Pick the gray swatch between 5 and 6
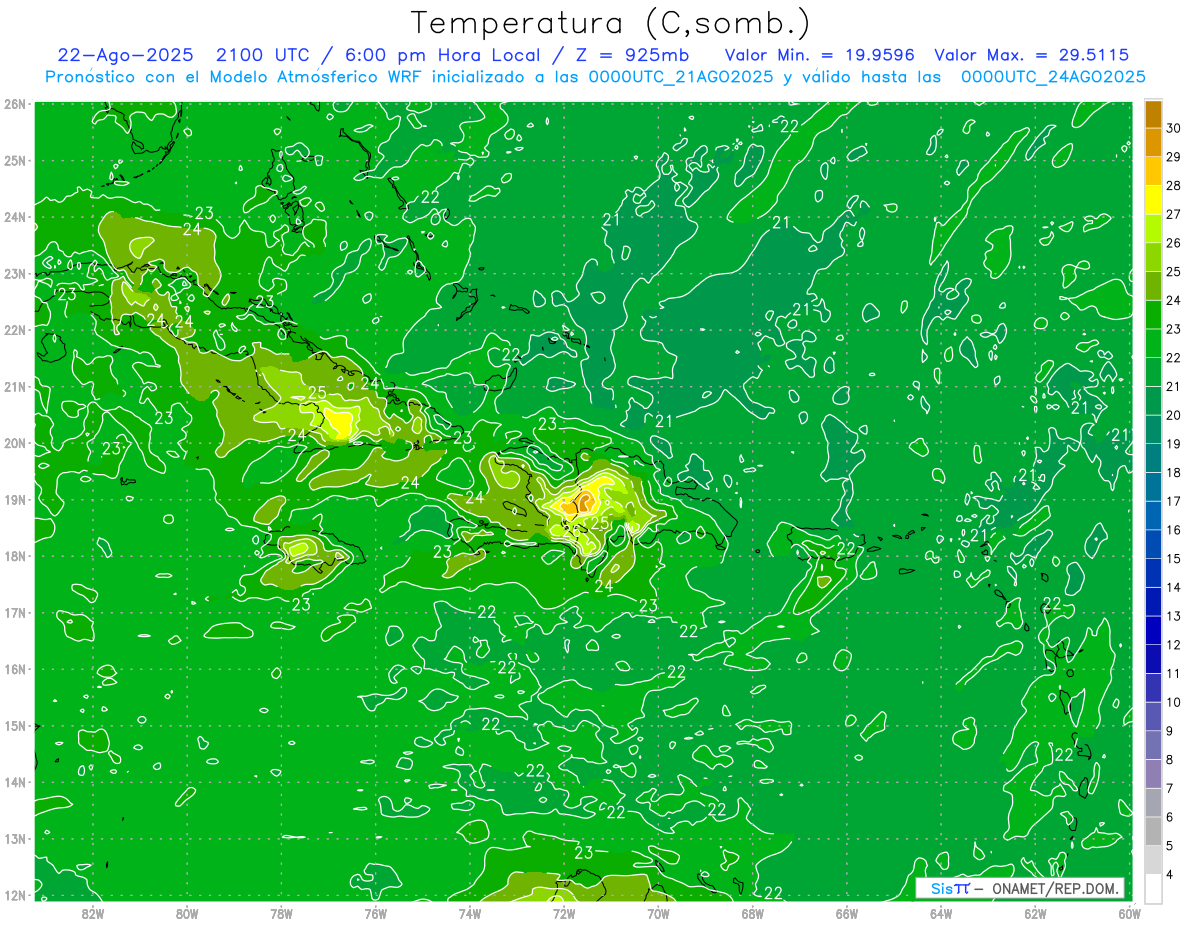1200x927 pixels. tap(1153, 831)
